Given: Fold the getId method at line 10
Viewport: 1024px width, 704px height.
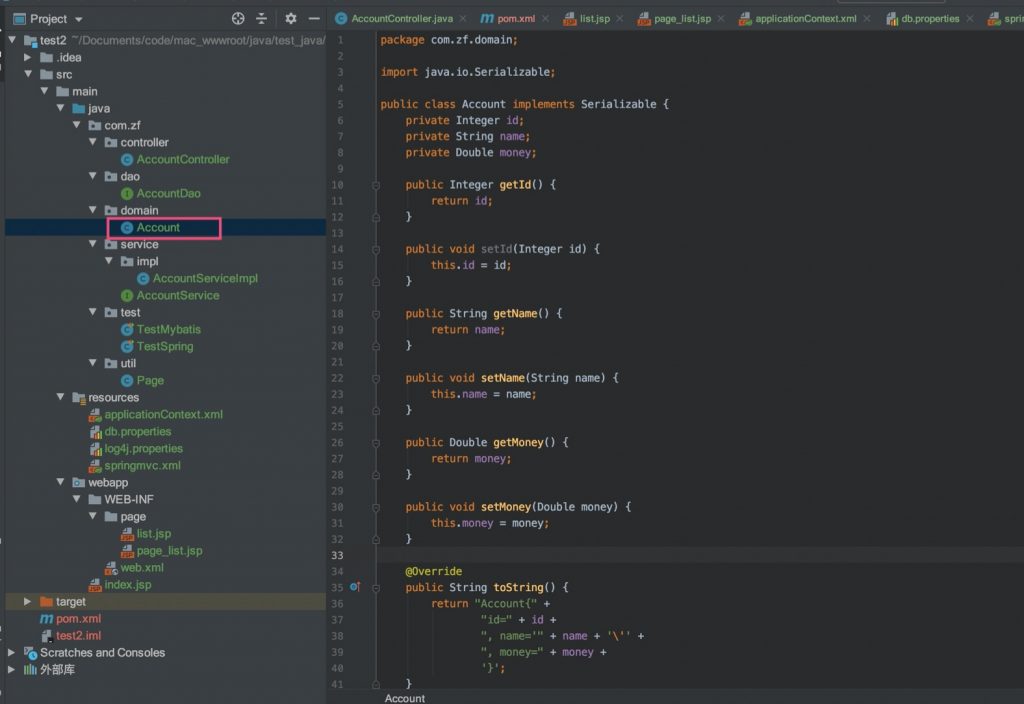Looking at the screenshot, I should (376, 185).
